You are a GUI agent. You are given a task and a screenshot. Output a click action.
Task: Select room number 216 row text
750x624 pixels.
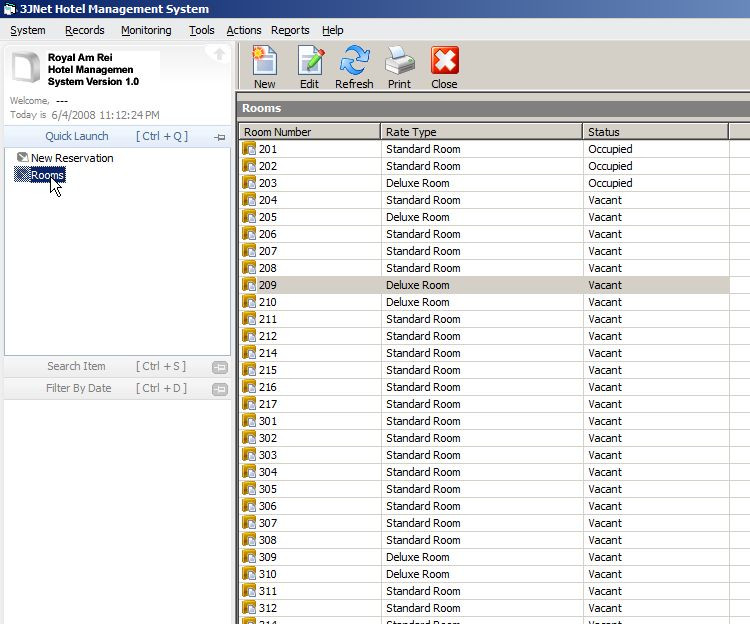[x=268, y=387]
